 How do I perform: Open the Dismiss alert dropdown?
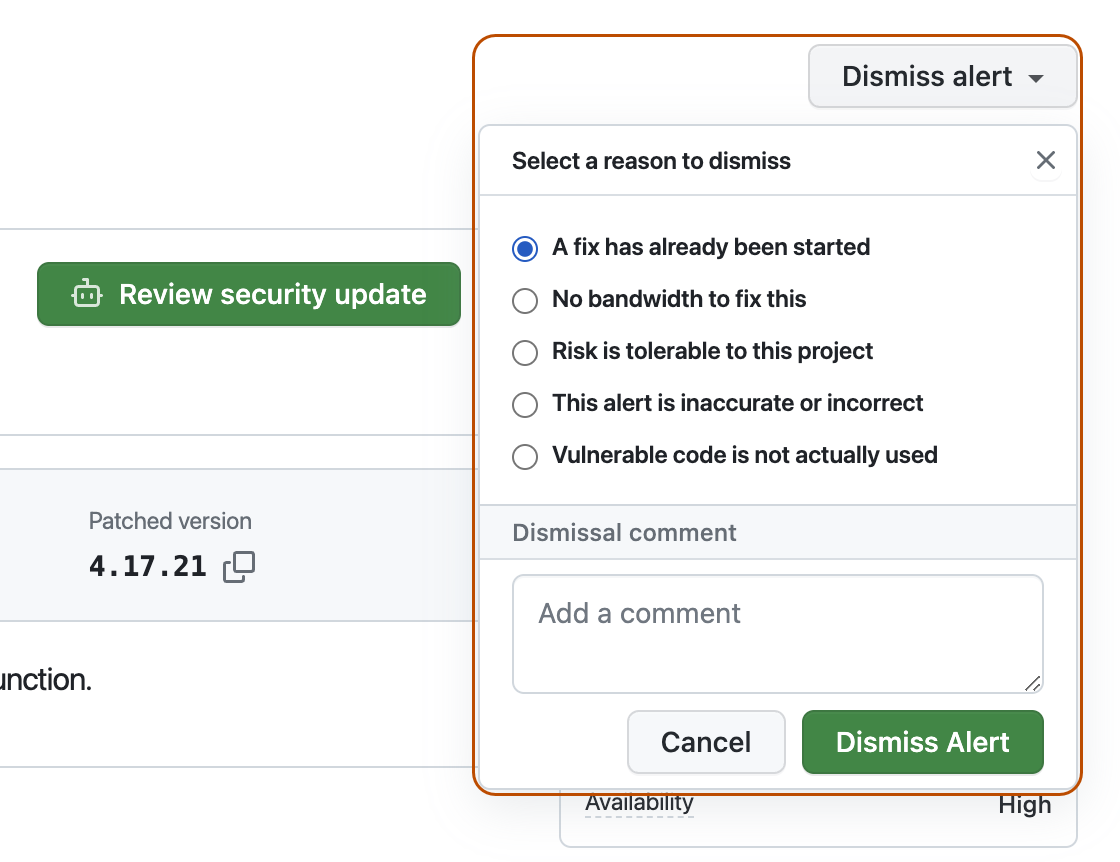coord(941,76)
